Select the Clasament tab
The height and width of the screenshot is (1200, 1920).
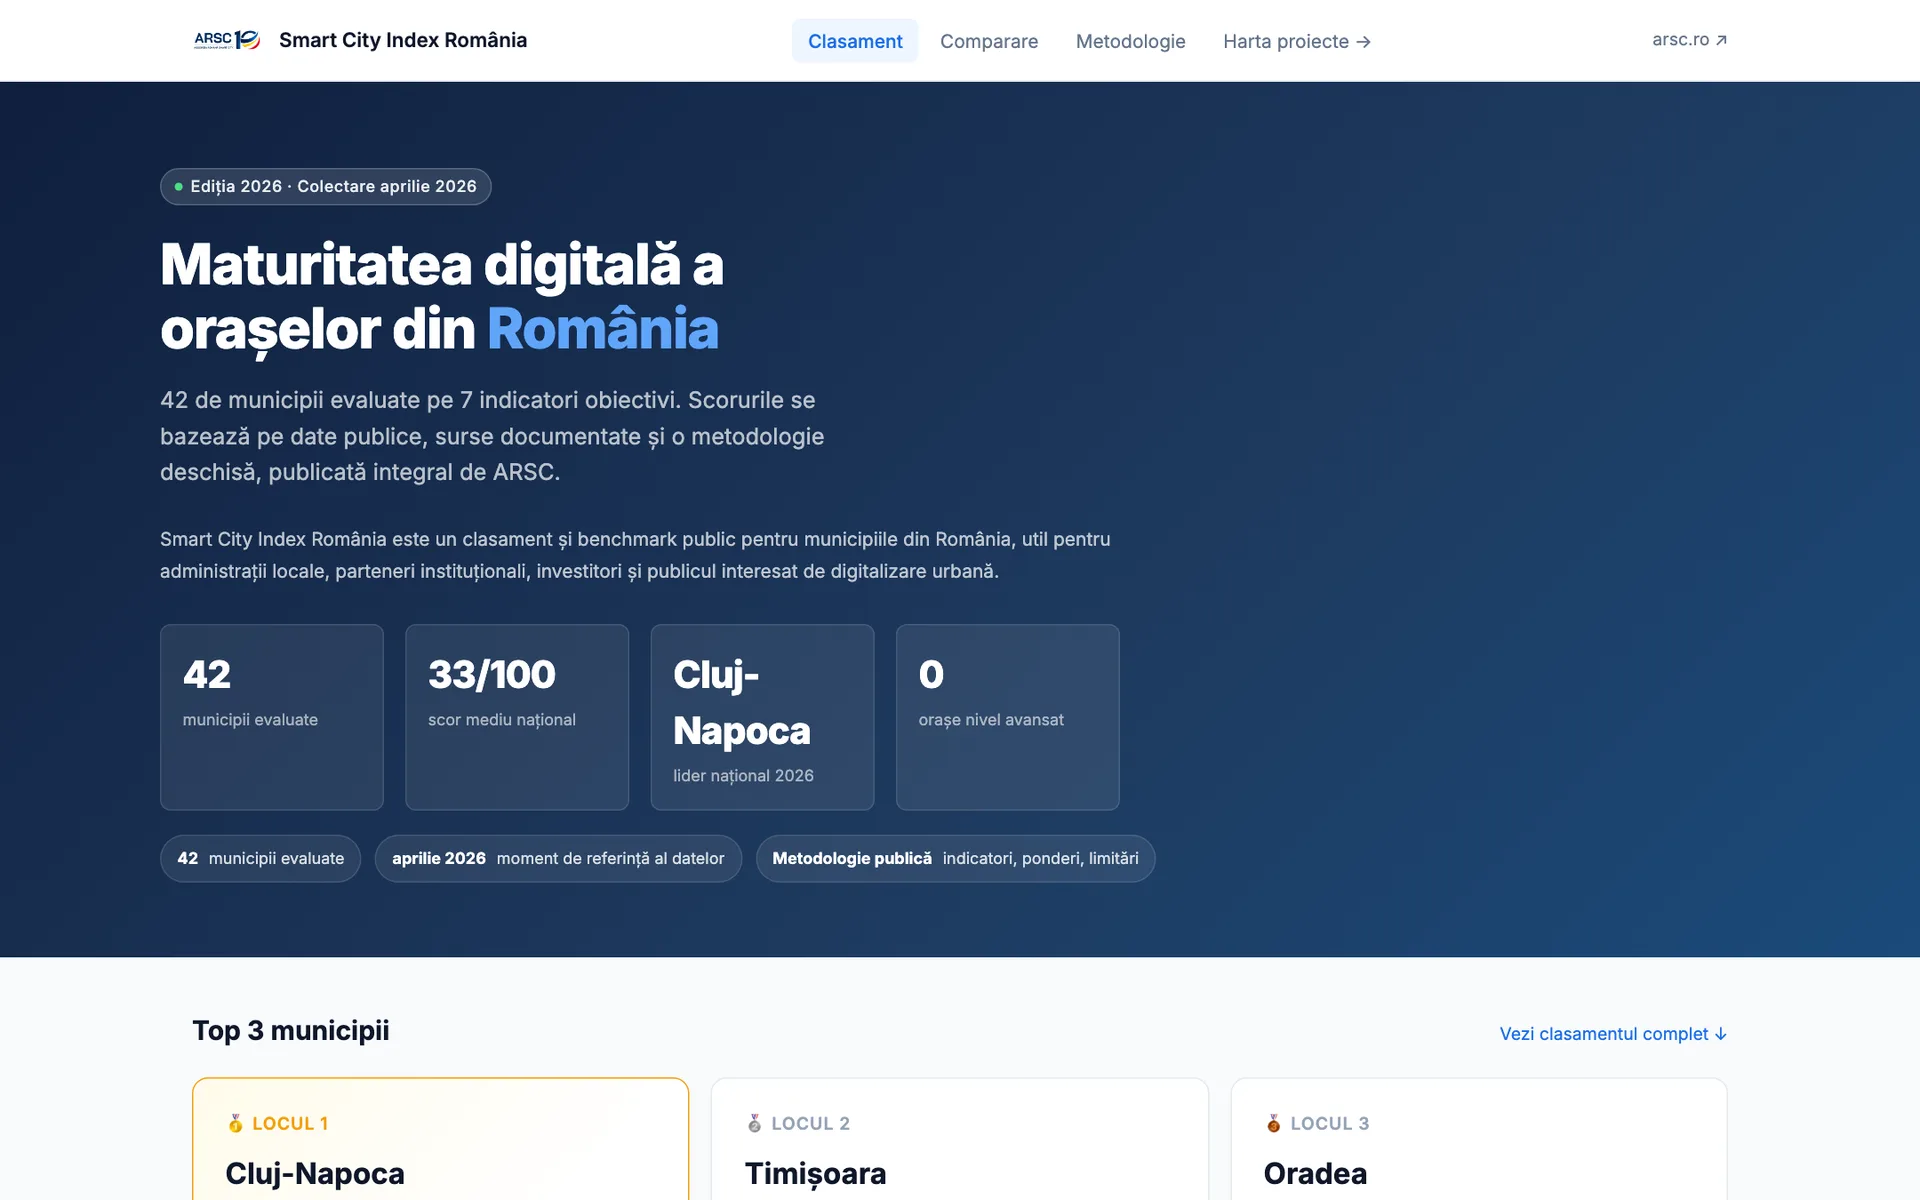click(855, 41)
